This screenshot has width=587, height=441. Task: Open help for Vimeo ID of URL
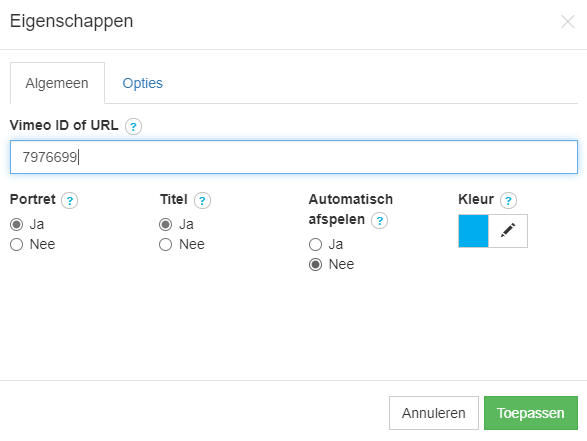(x=133, y=127)
